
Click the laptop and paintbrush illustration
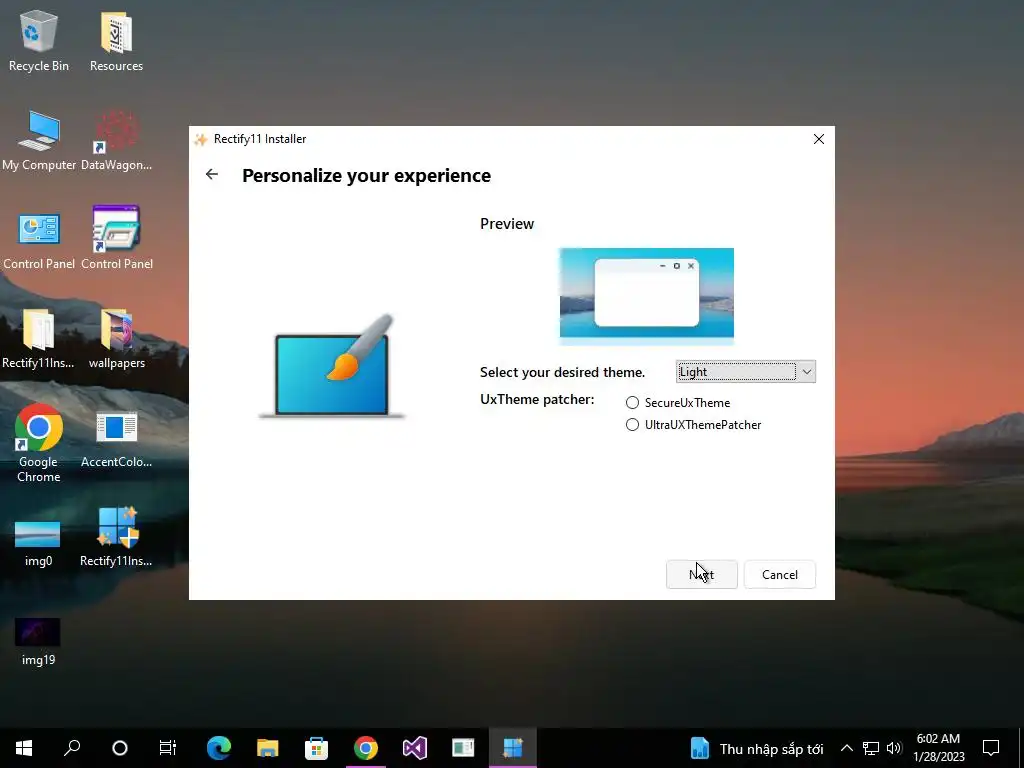[x=332, y=367]
